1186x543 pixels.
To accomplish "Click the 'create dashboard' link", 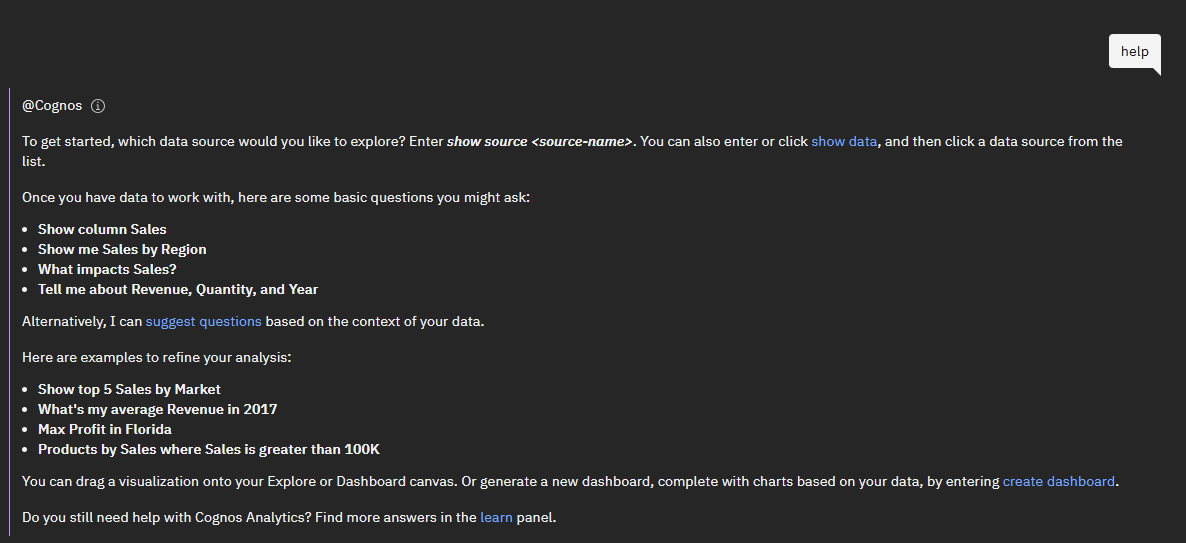I will tap(1058, 482).
